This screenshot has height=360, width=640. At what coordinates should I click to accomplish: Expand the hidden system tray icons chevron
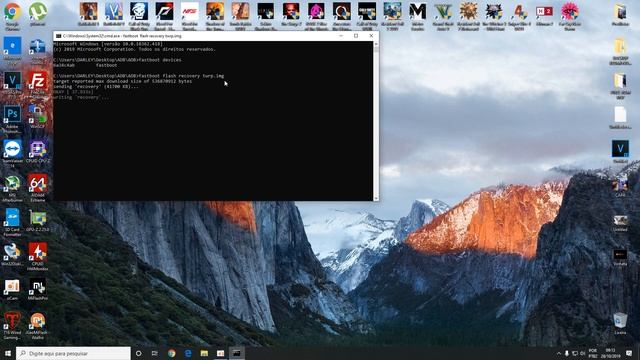point(559,353)
